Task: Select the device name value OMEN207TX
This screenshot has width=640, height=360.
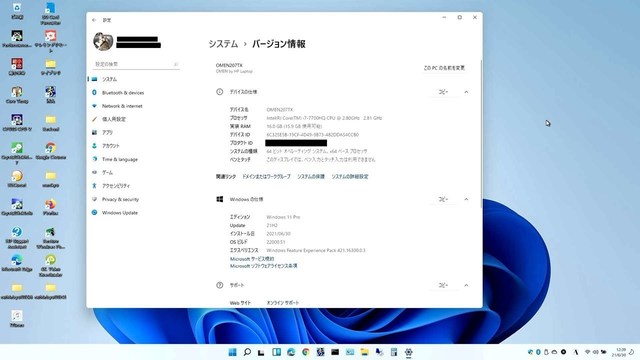Action: pyautogui.click(x=280, y=110)
